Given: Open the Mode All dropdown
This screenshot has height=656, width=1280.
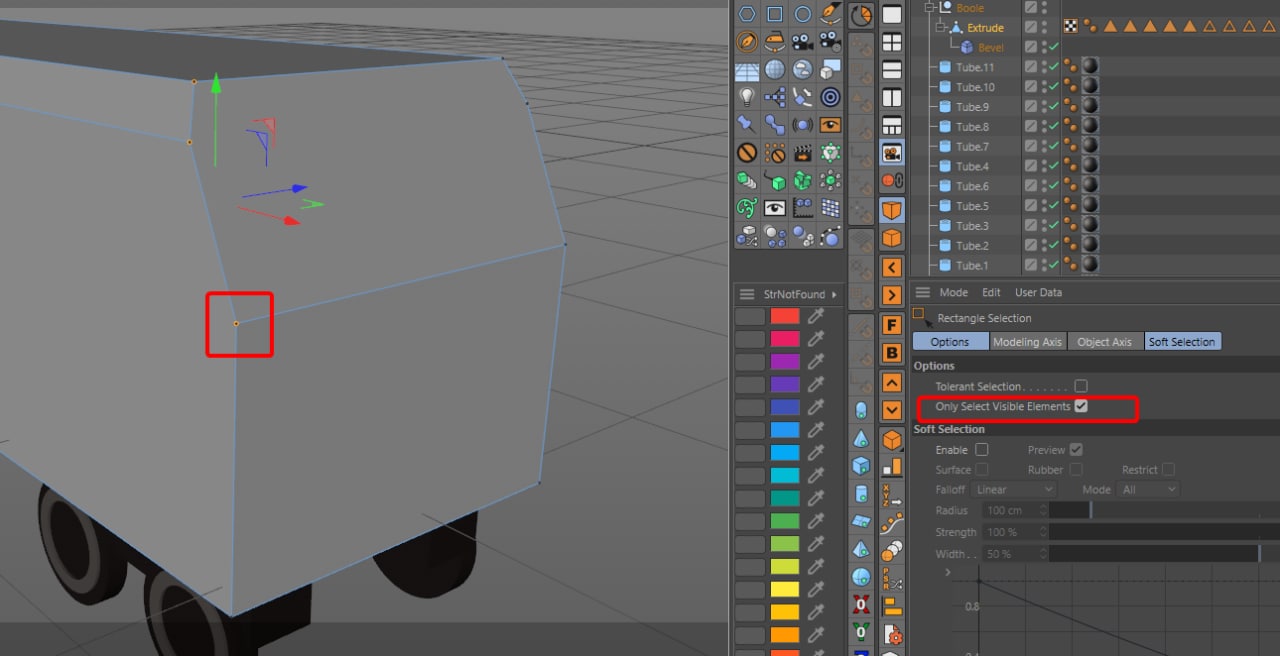Looking at the screenshot, I should (1149, 490).
